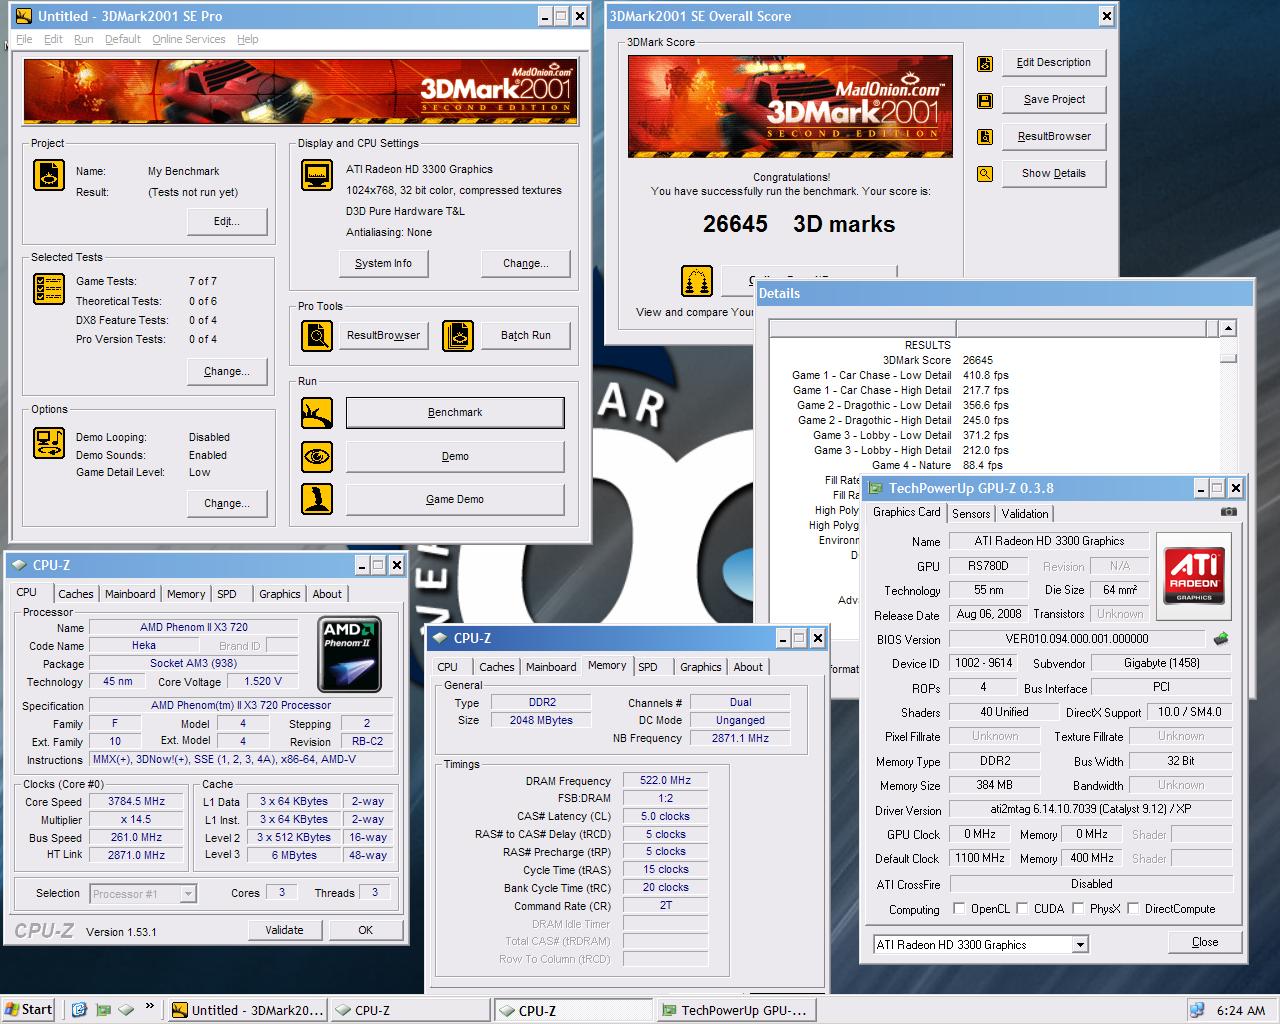Click the Batch Run button

coord(526,335)
